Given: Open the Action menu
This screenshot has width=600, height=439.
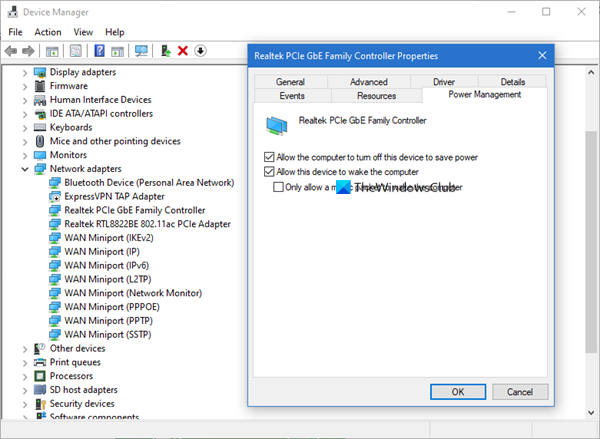Looking at the screenshot, I should [x=48, y=32].
